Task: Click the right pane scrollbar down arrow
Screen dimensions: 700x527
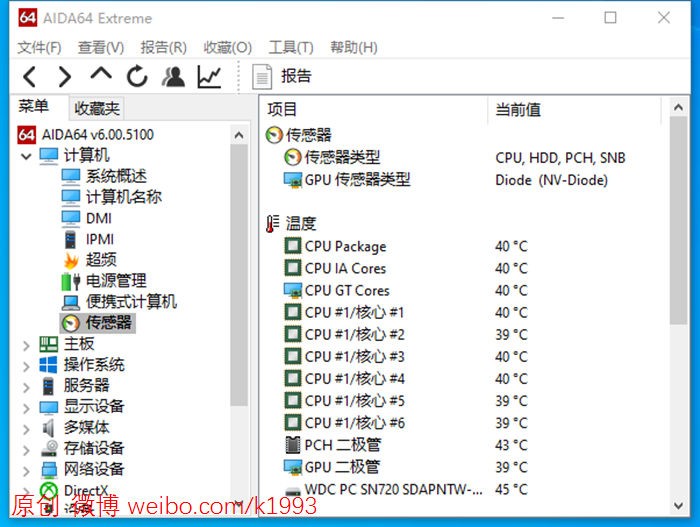Action: click(678, 506)
